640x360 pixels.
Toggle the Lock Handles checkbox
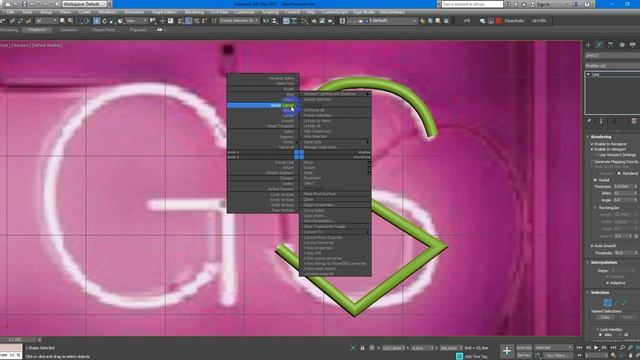point(598,329)
